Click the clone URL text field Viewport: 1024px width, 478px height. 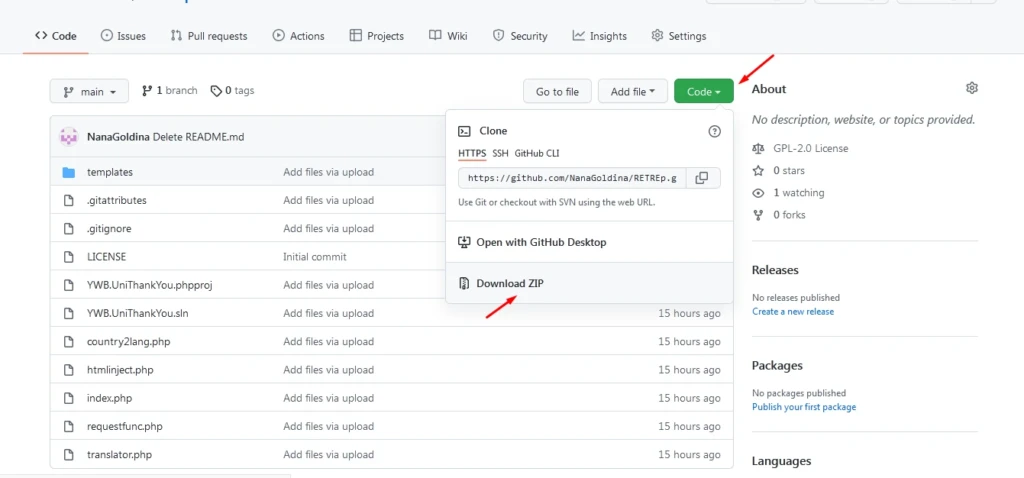(x=572, y=178)
